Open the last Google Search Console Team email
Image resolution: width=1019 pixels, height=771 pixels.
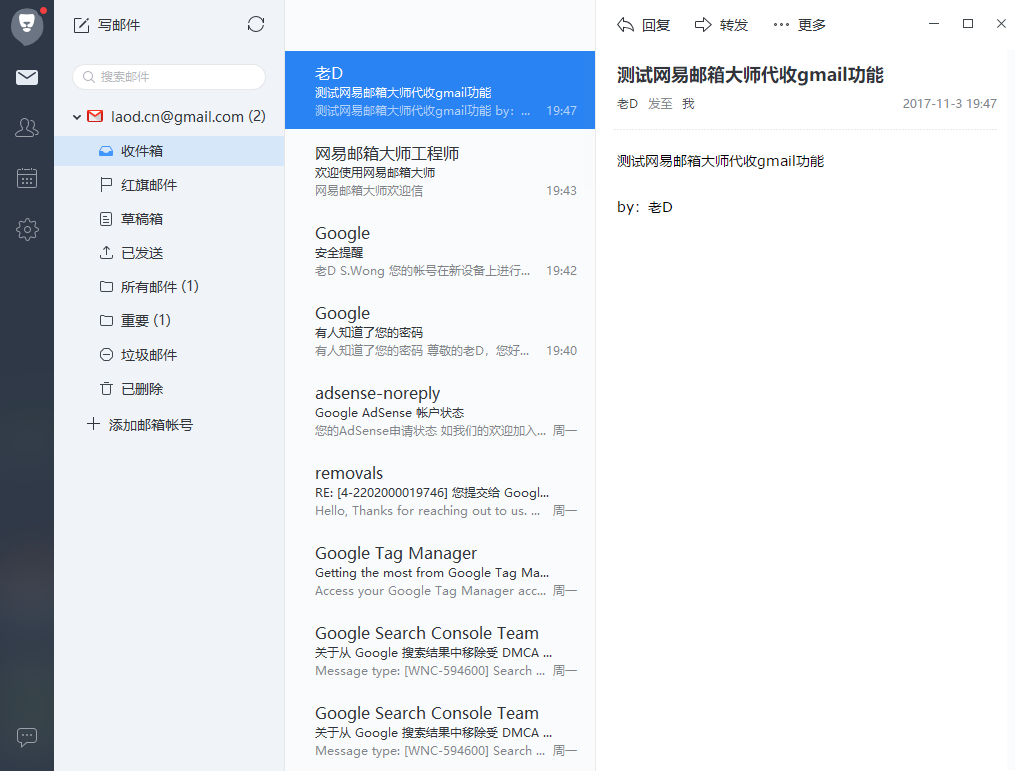pyautogui.click(x=440, y=731)
